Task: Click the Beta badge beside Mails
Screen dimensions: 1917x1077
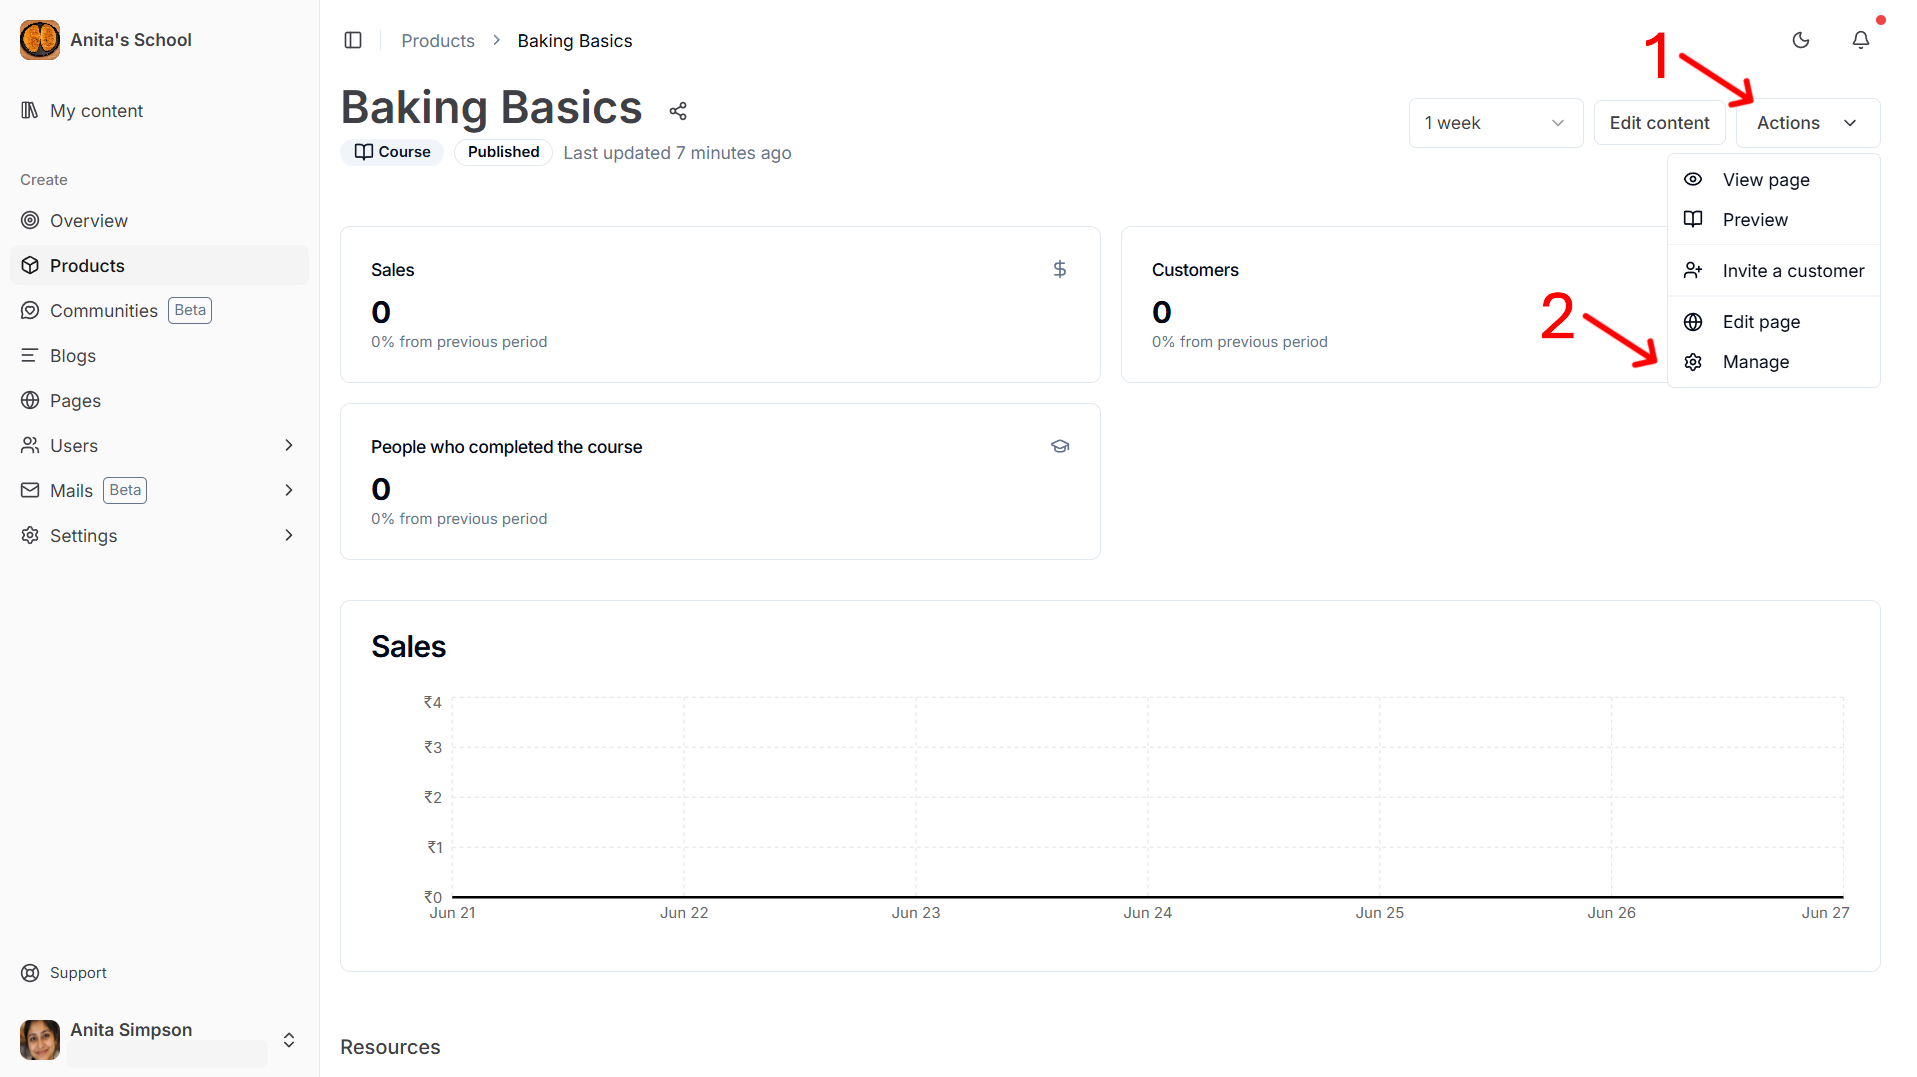Action: click(125, 490)
